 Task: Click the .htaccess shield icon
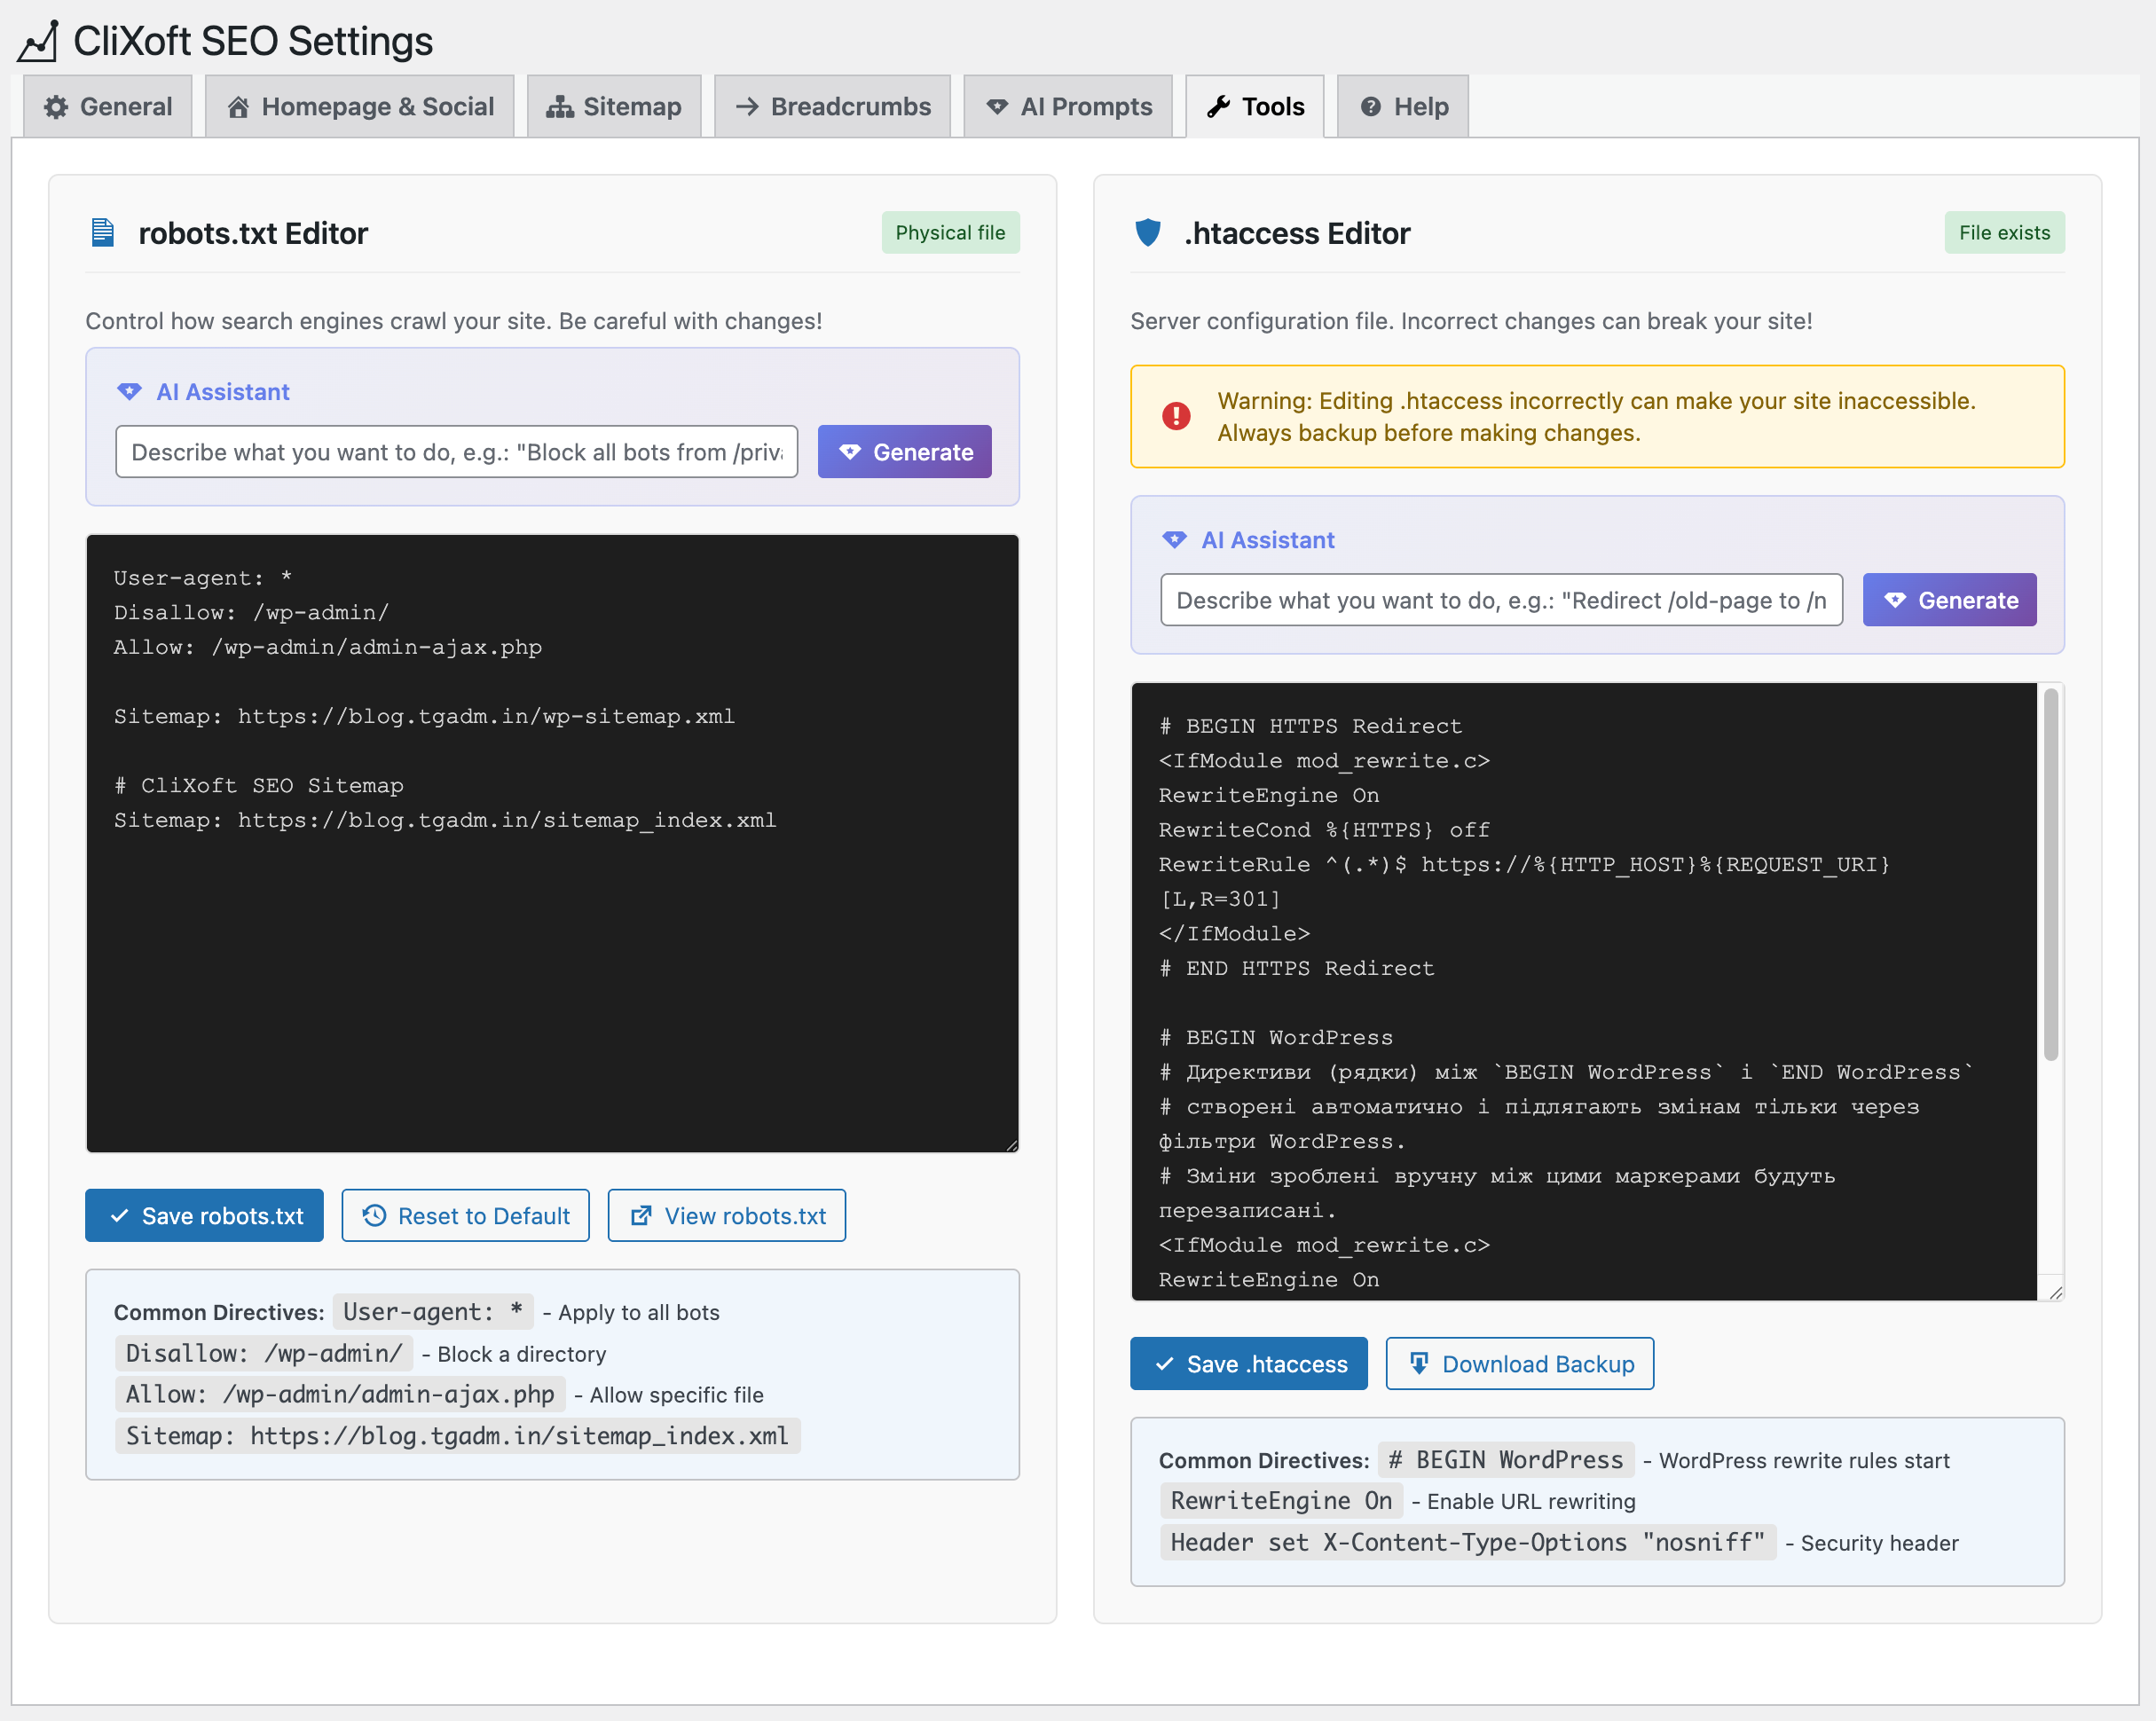coord(1147,232)
